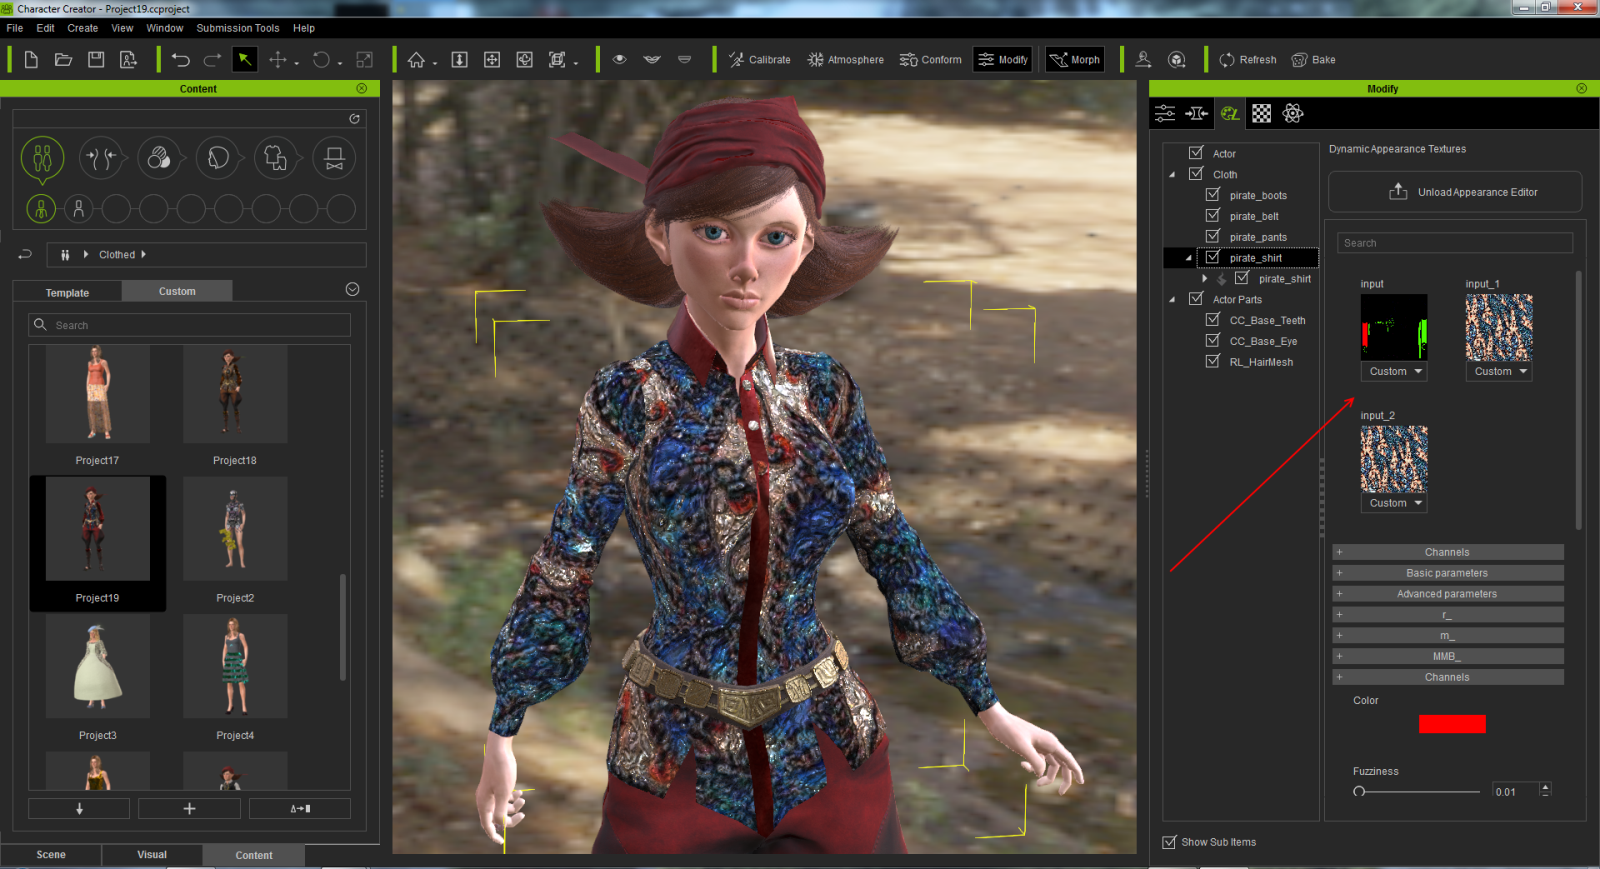Select the Hair head category icon

(x=218, y=158)
